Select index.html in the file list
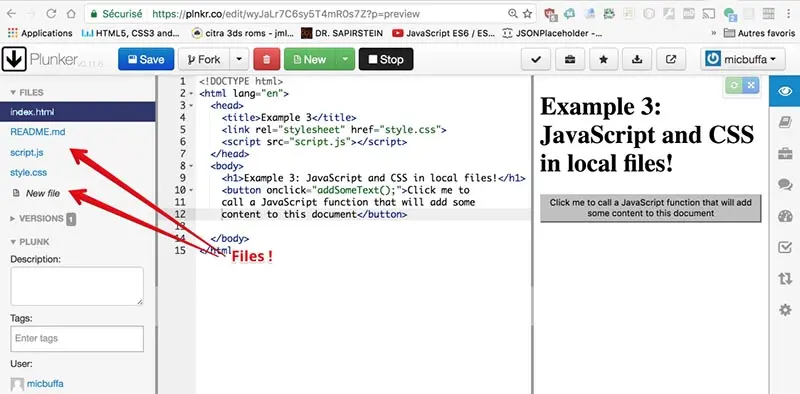The width and height of the screenshot is (800, 394). [78, 112]
